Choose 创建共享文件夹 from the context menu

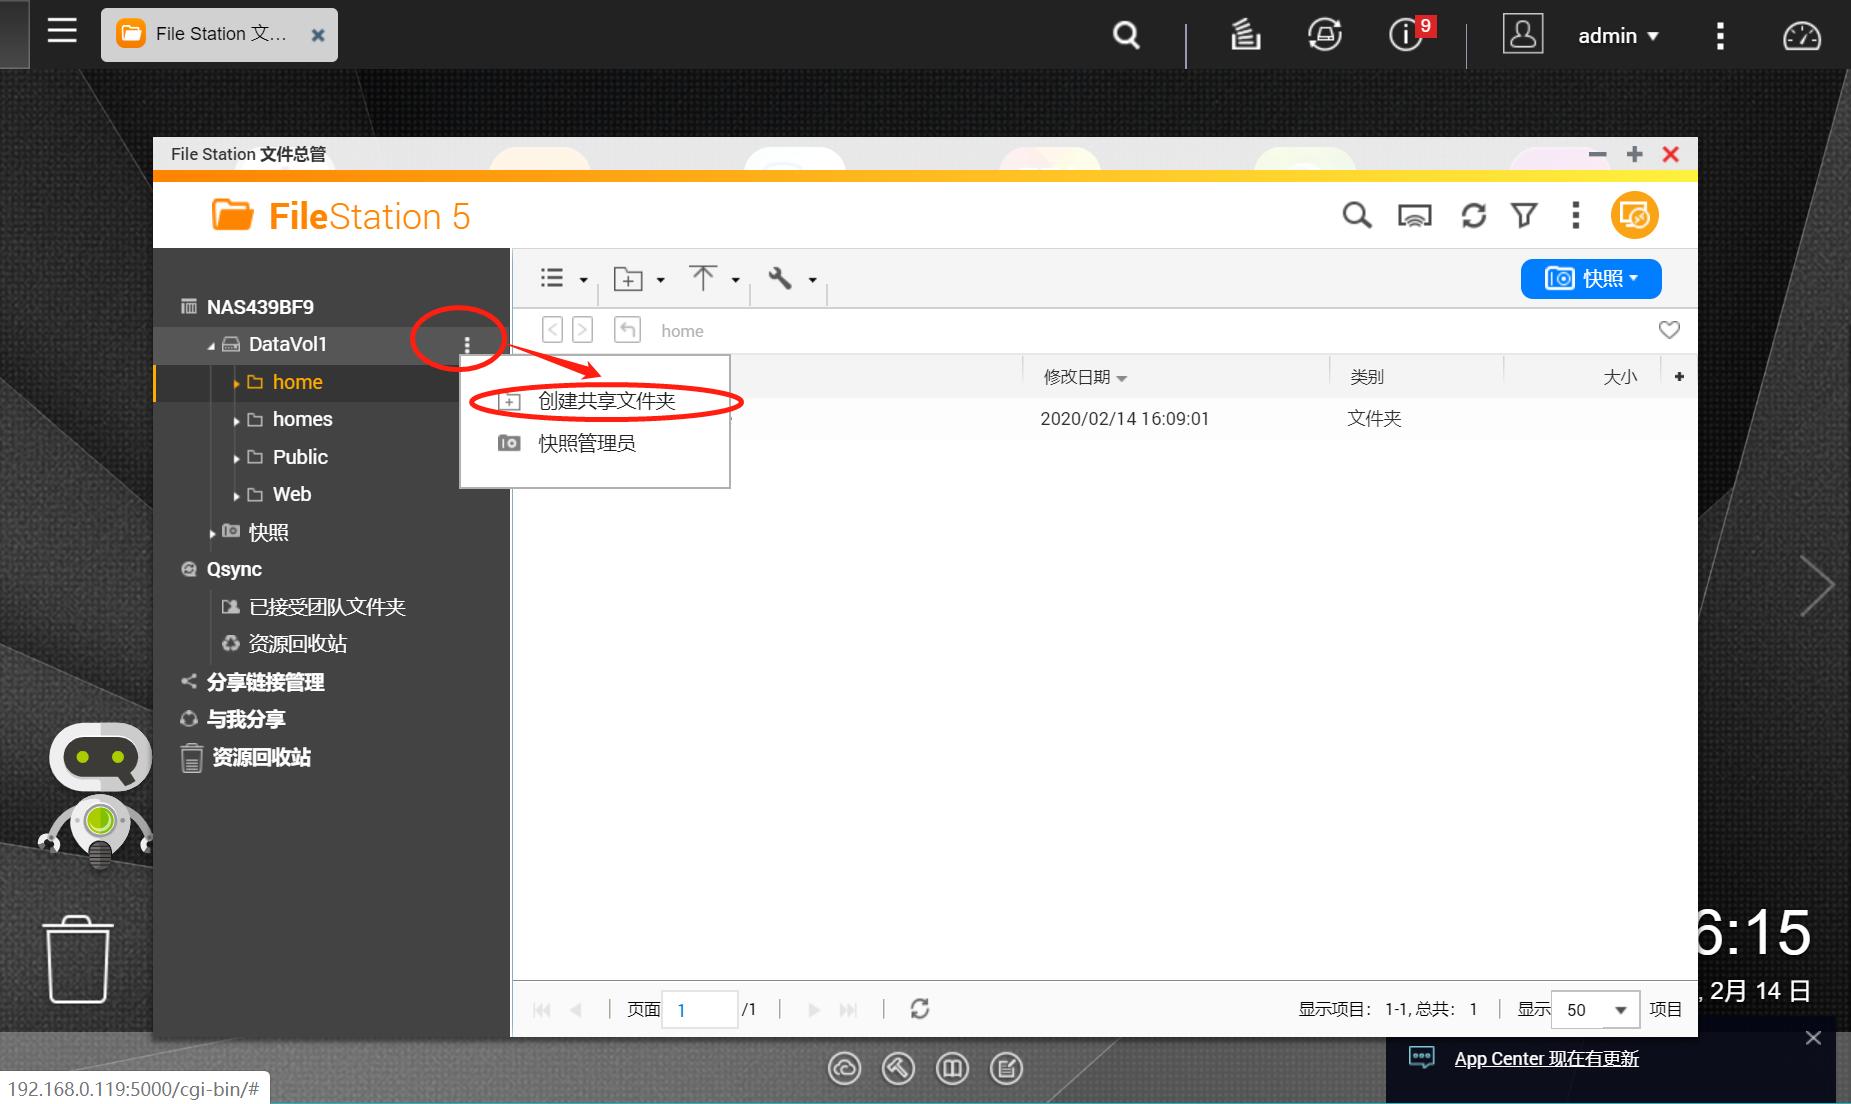click(x=604, y=400)
